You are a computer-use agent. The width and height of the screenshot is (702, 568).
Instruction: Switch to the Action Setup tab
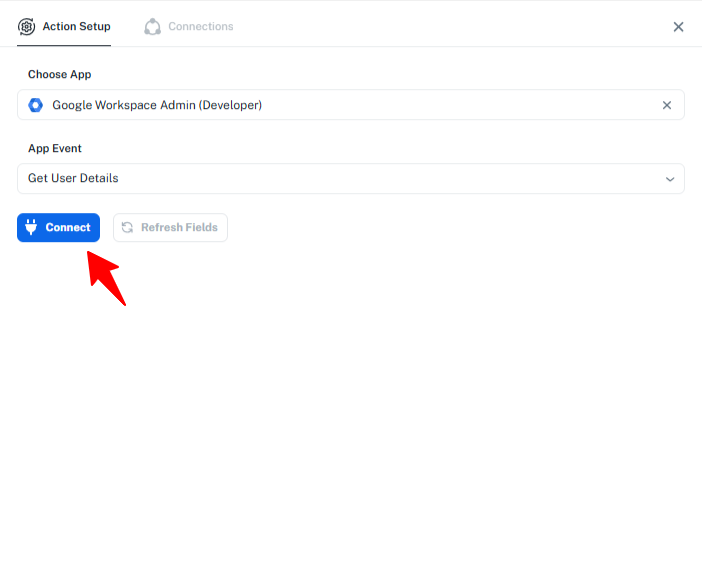tap(76, 27)
